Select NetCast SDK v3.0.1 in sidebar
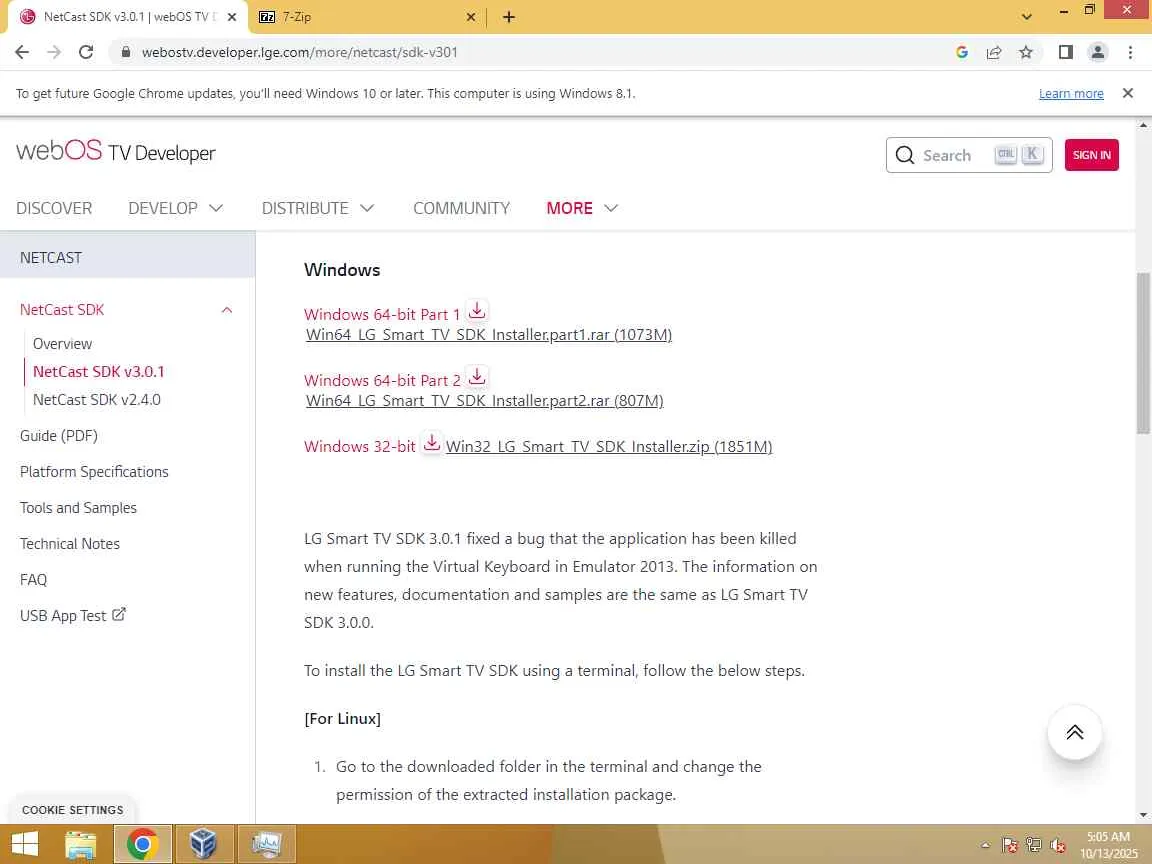1152x864 pixels. pos(98,372)
